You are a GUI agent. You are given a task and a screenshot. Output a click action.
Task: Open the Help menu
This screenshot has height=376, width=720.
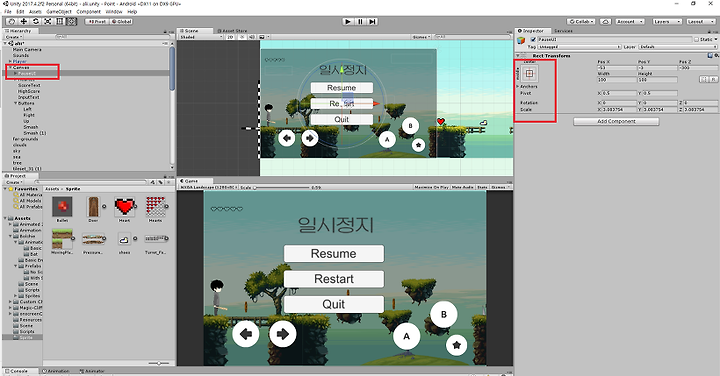point(132,11)
